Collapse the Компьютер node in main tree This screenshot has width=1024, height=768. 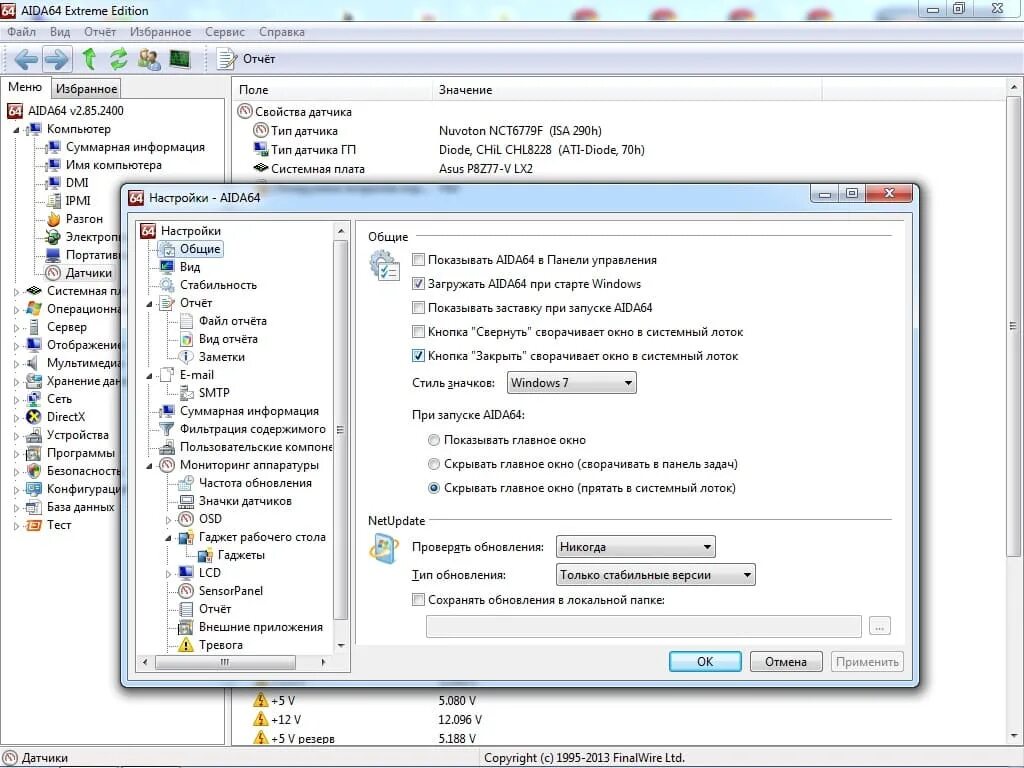pyautogui.click(x=16, y=130)
